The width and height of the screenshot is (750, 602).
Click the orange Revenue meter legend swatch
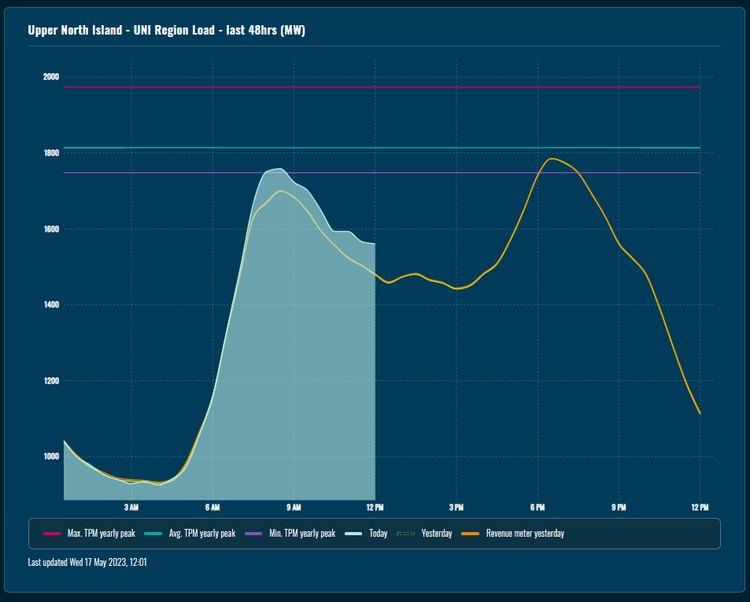[x=470, y=534]
